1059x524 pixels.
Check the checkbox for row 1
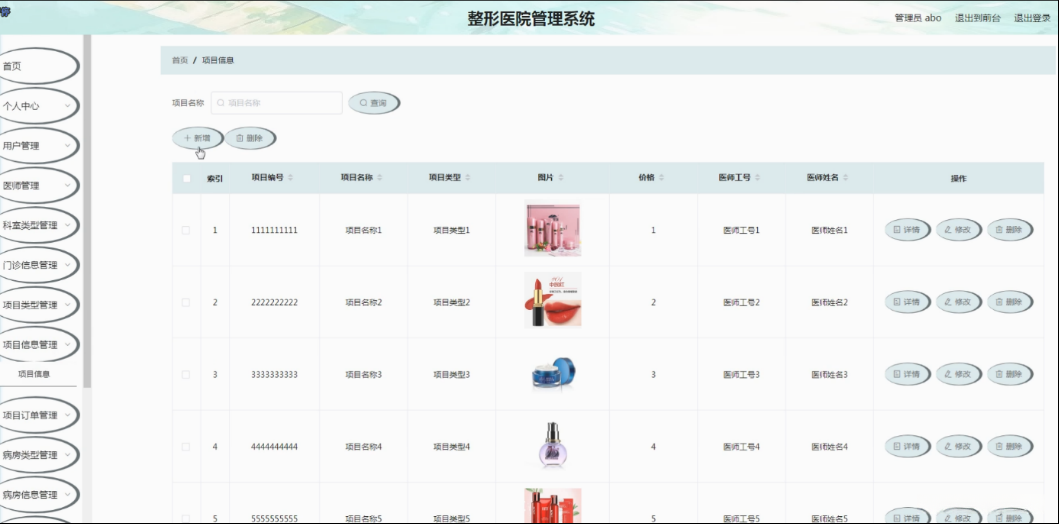(186, 230)
